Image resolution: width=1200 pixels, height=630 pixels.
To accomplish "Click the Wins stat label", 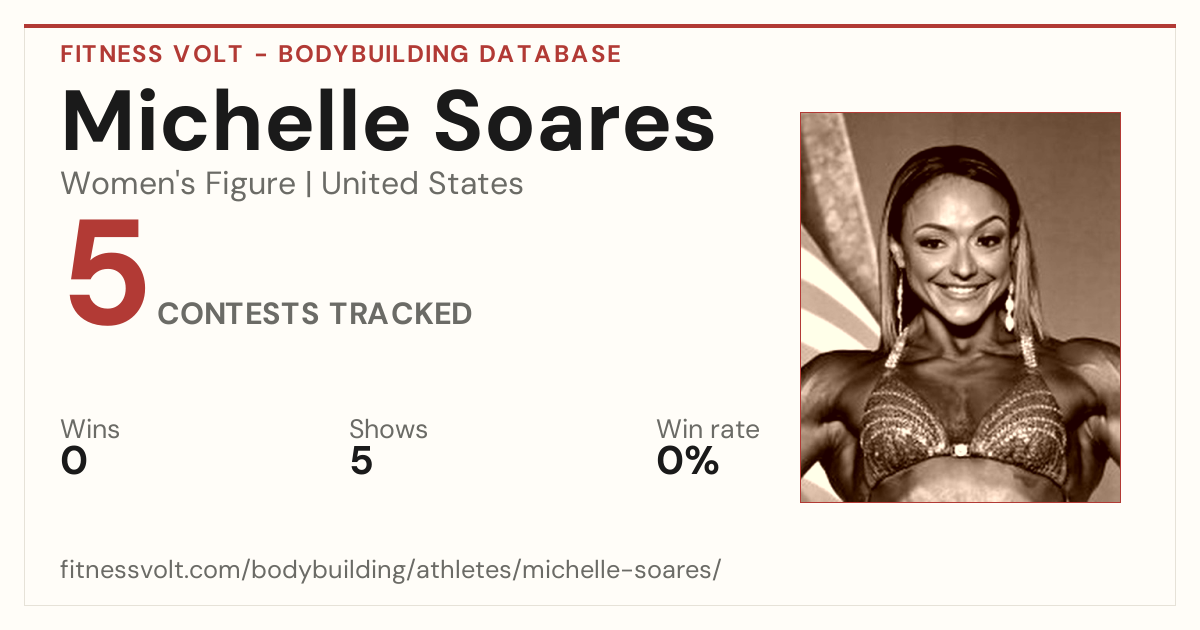I will tap(90, 430).
